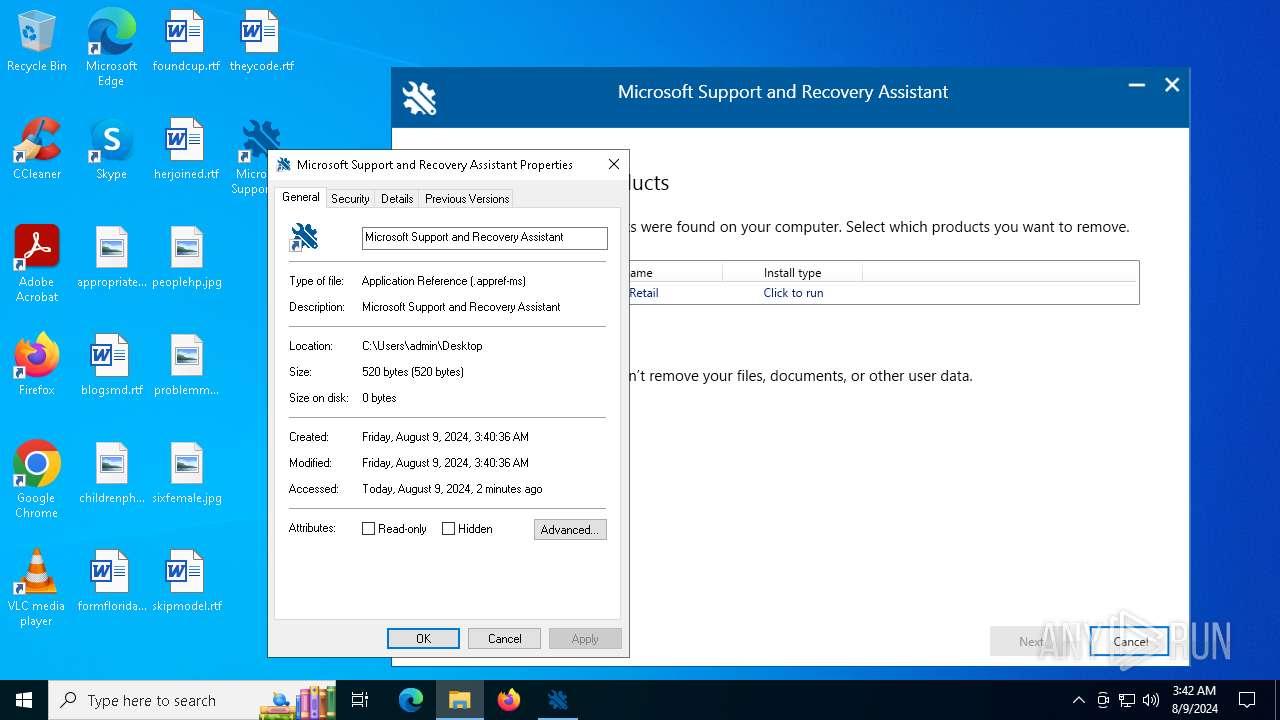Open the CCleaner desktop shortcut
This screenshot has height=720, width=1280.
(37, 150)
